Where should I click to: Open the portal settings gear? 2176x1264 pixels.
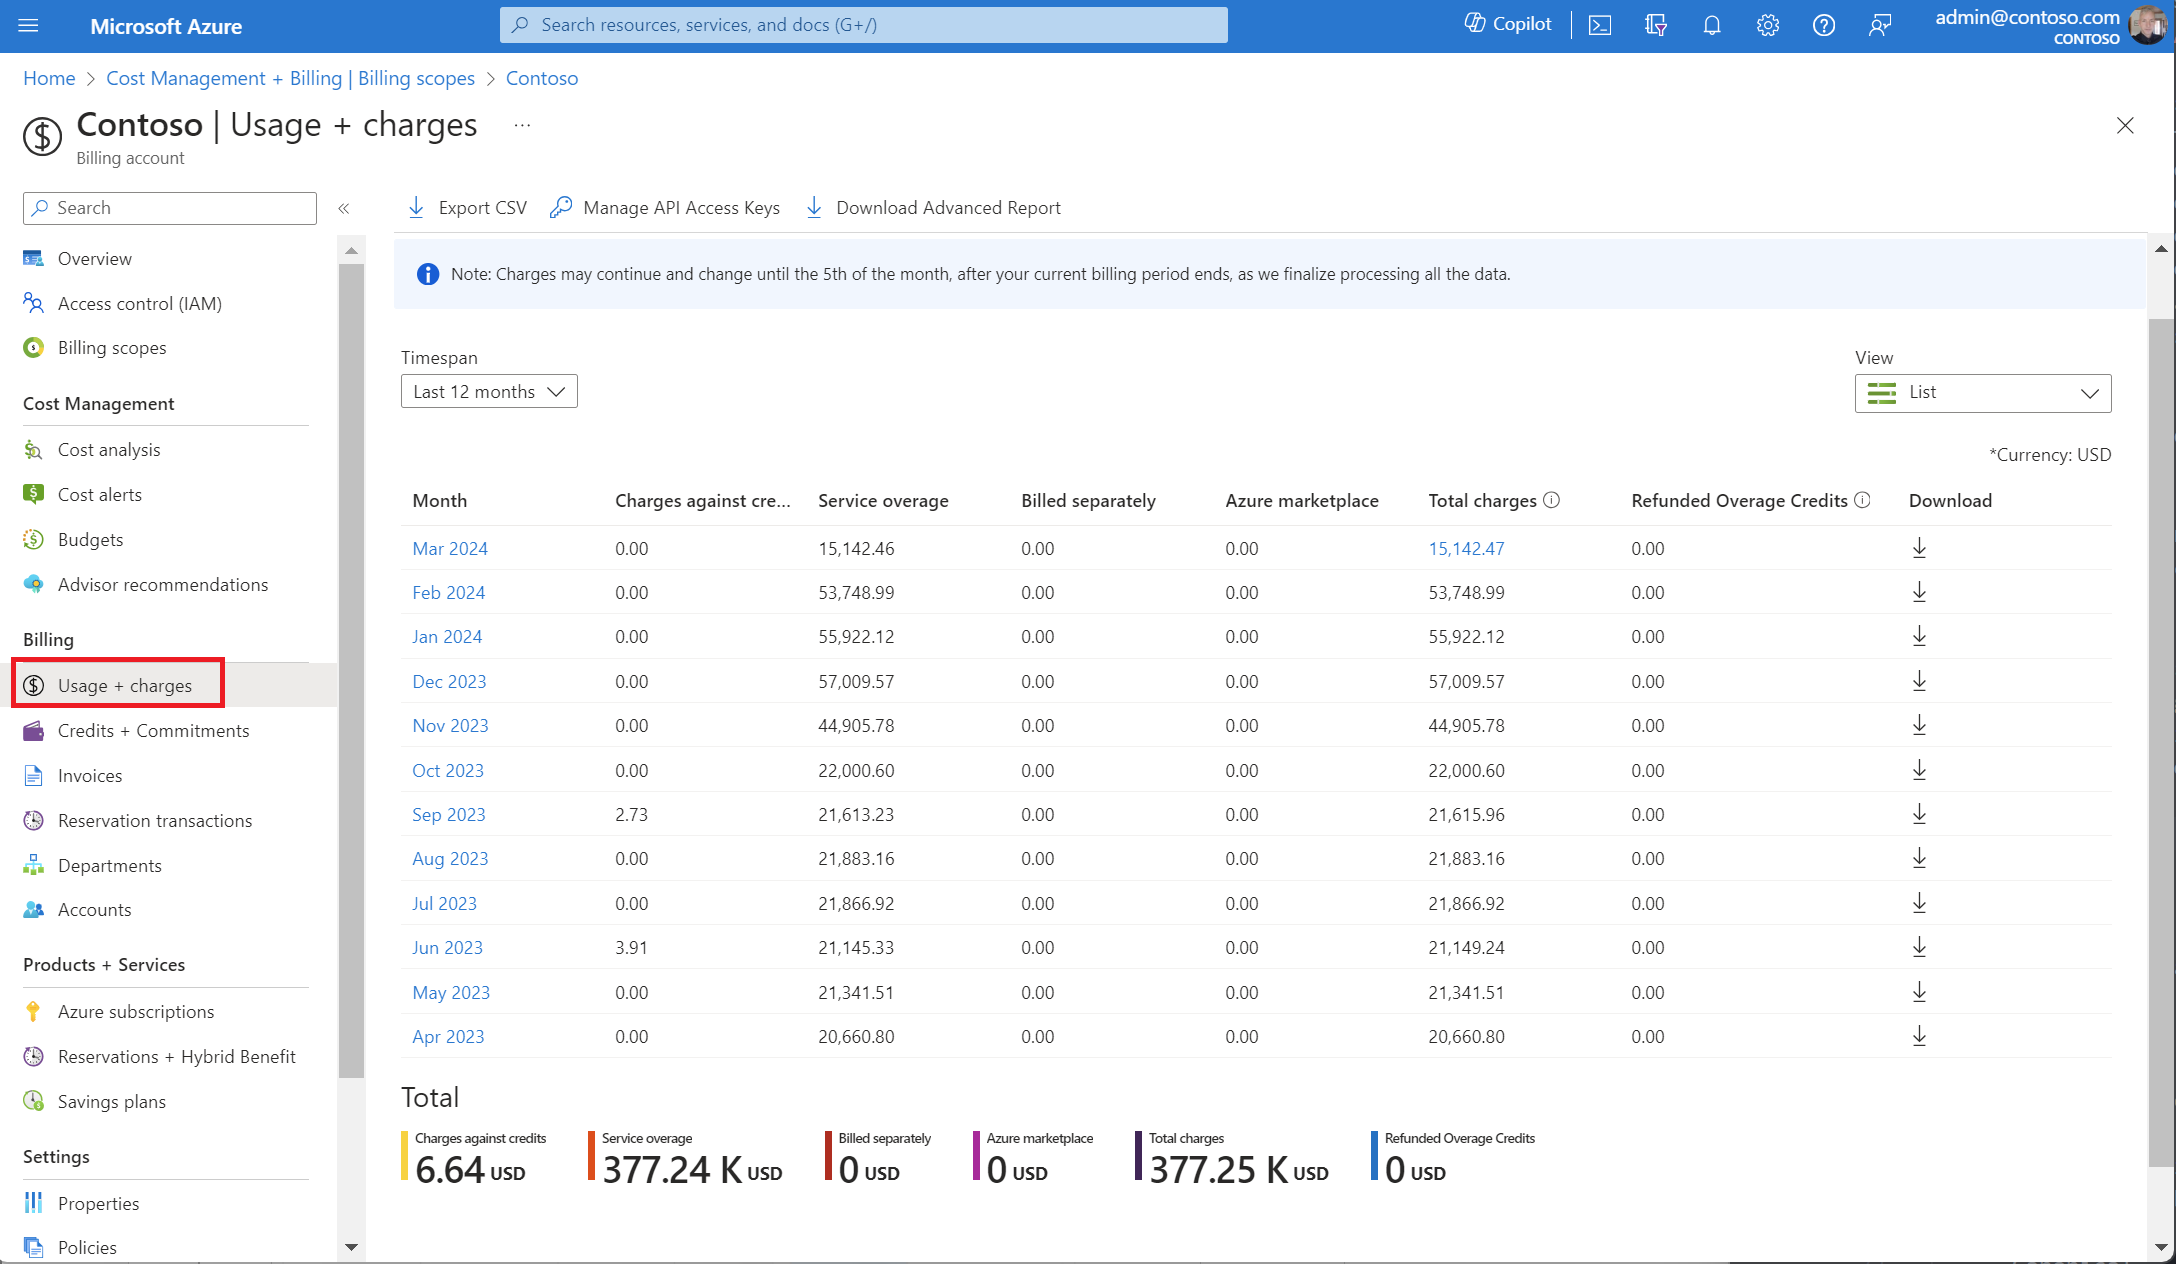tap(1768, 26)
